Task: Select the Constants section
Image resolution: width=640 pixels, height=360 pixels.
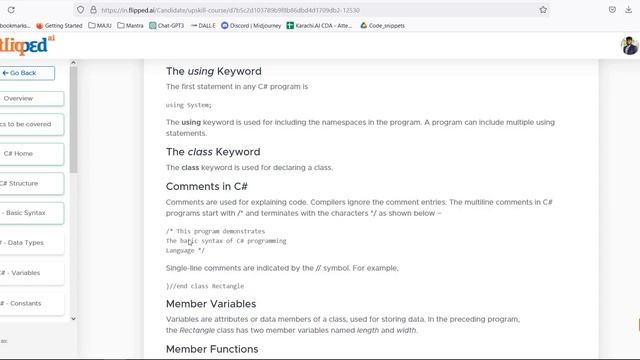Action: (32, 303)
